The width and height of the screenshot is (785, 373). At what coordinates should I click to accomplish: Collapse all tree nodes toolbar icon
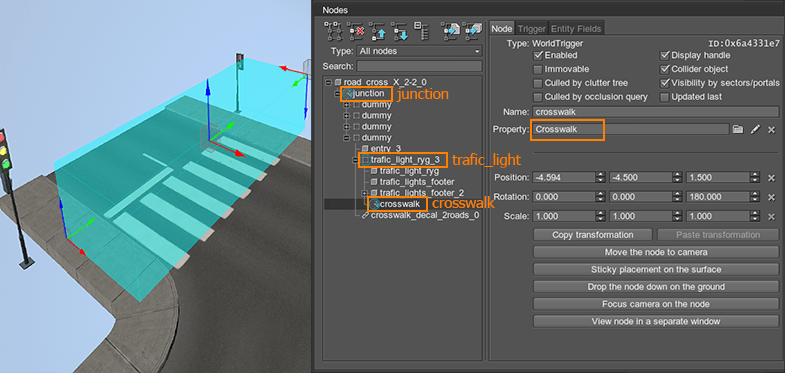tap(421, 31)
